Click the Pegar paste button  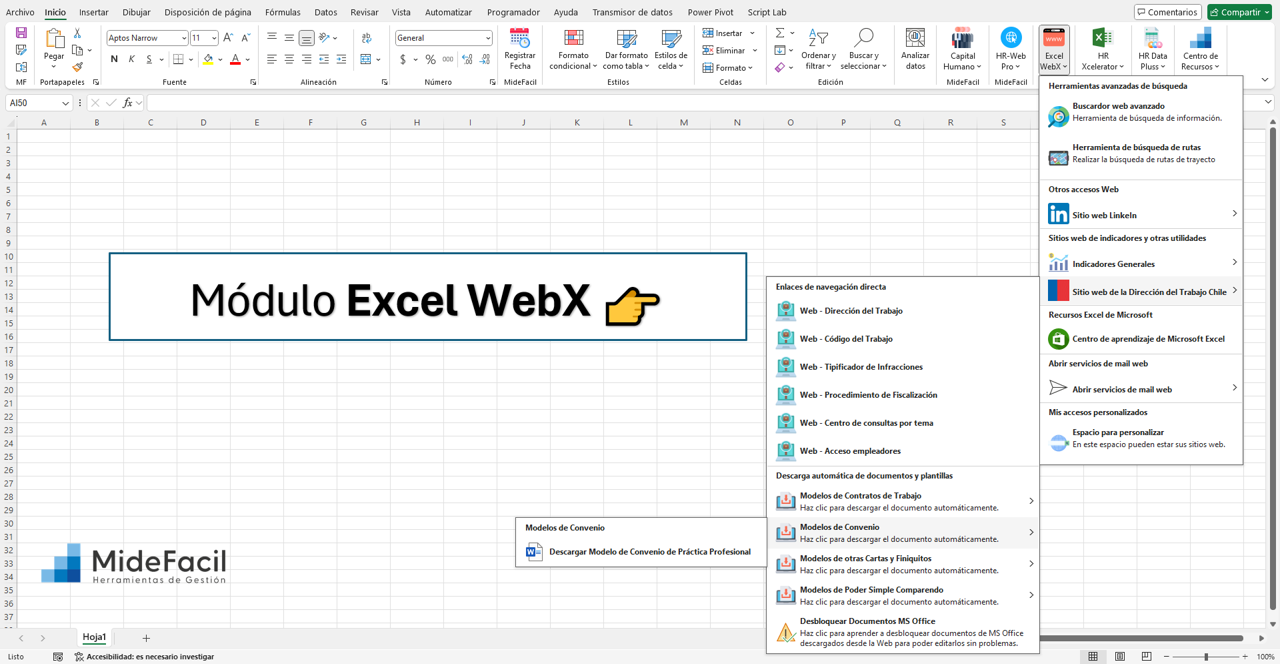click(x=54, y=47)
